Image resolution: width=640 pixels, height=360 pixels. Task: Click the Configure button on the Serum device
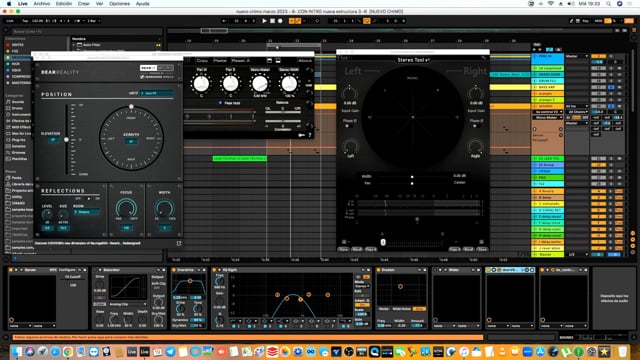click(67, 270)
